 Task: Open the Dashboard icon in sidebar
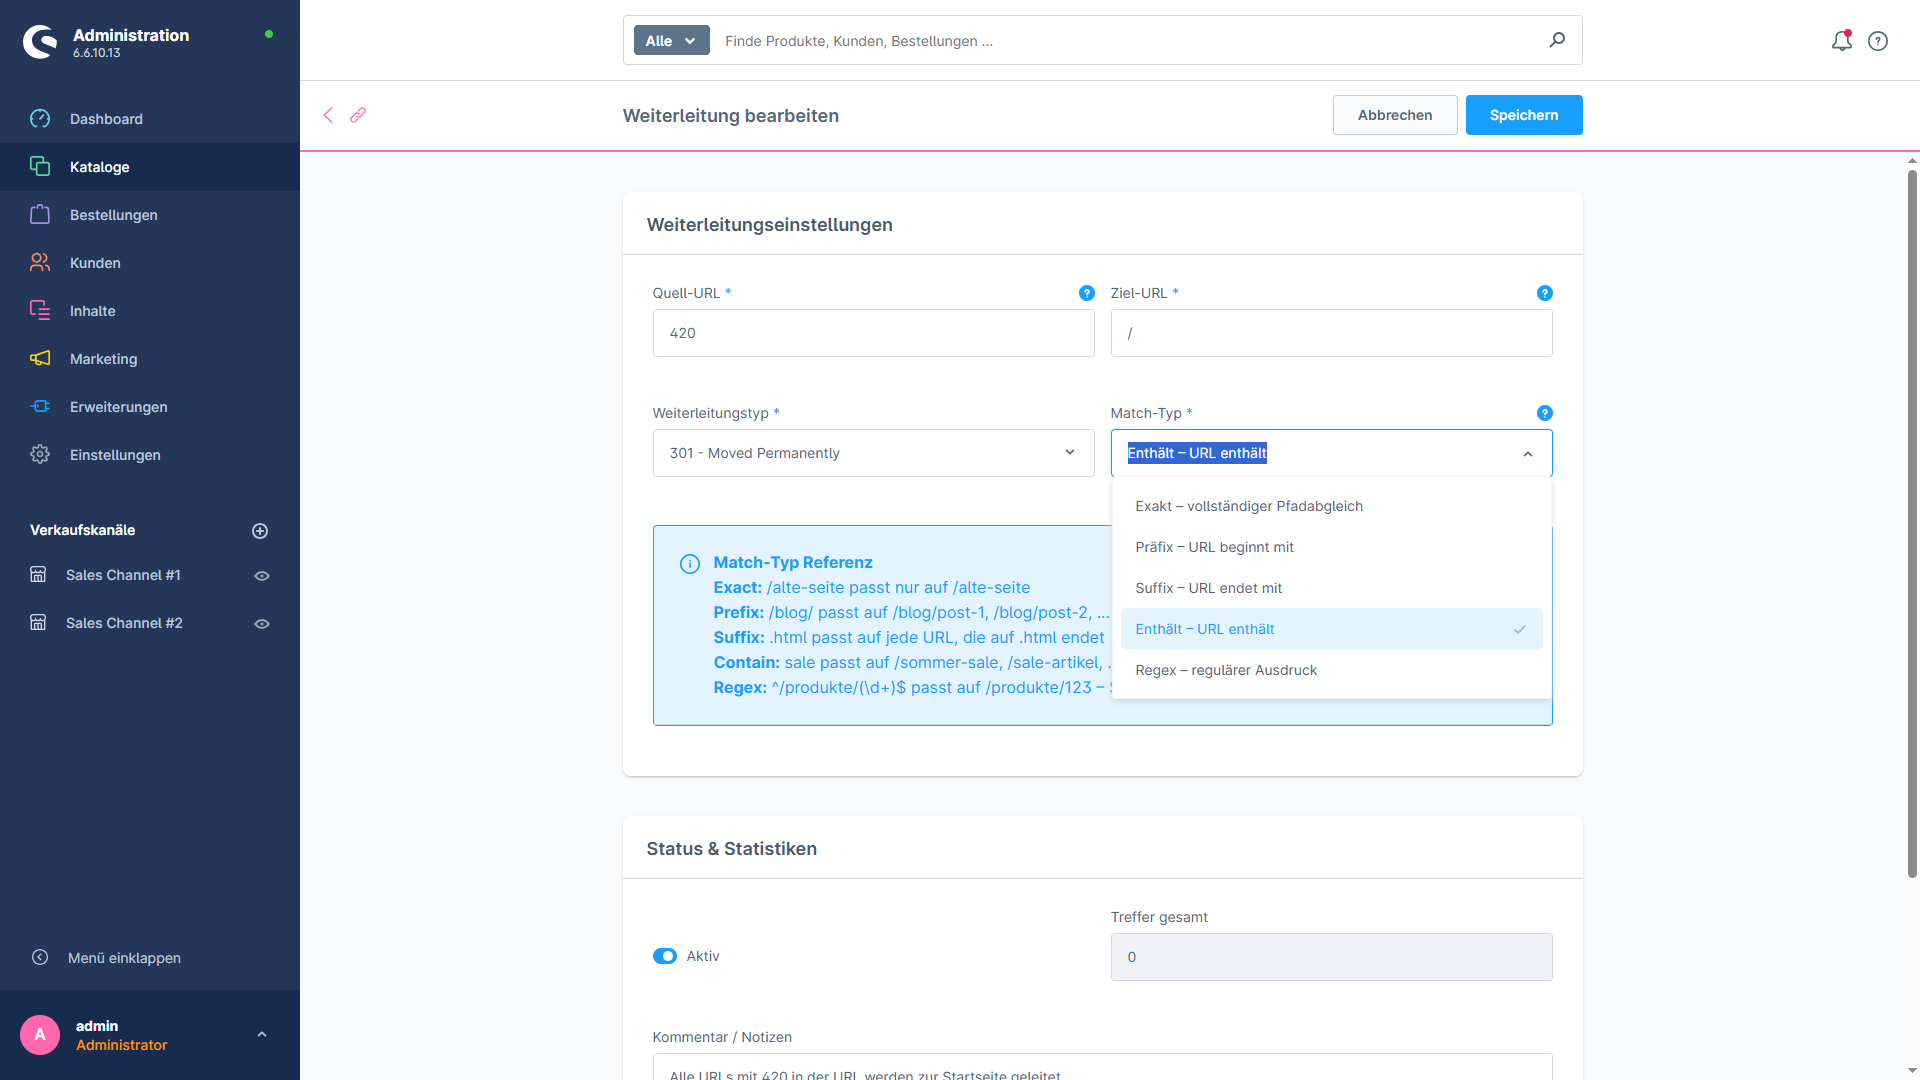pos(40,119)
